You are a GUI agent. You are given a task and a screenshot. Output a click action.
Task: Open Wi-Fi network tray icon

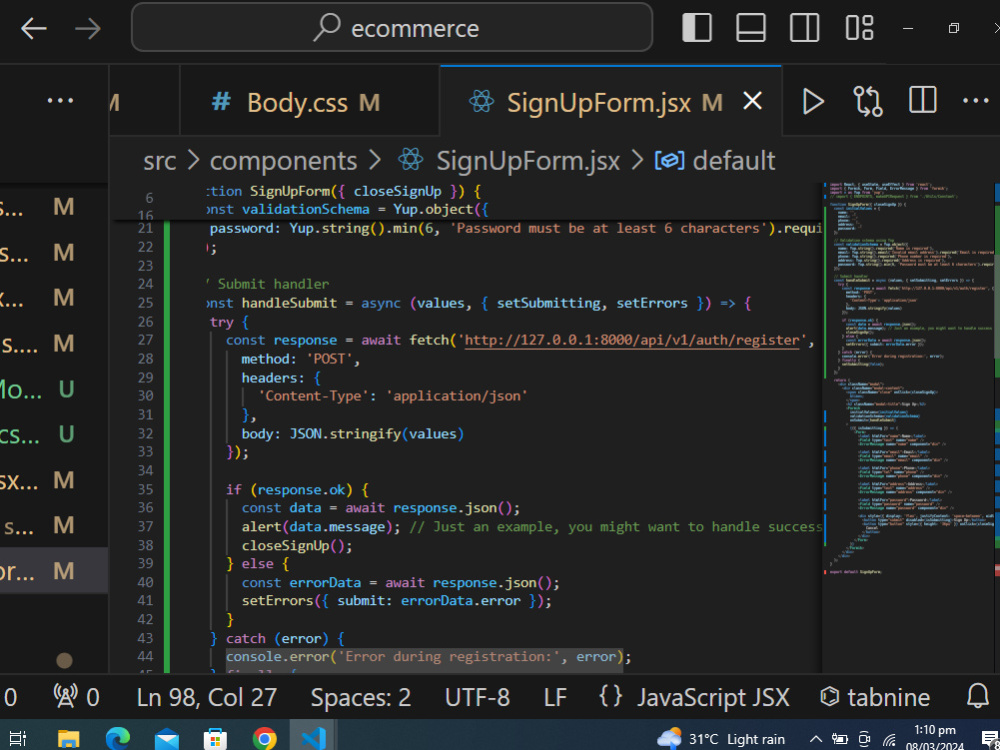(x=889, y=740)
